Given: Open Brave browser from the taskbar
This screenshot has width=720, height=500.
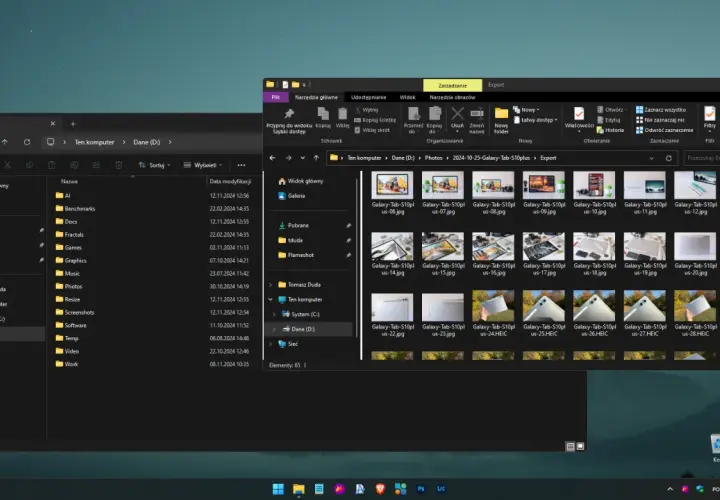Looking at the screenshot, I should [380, 489].
